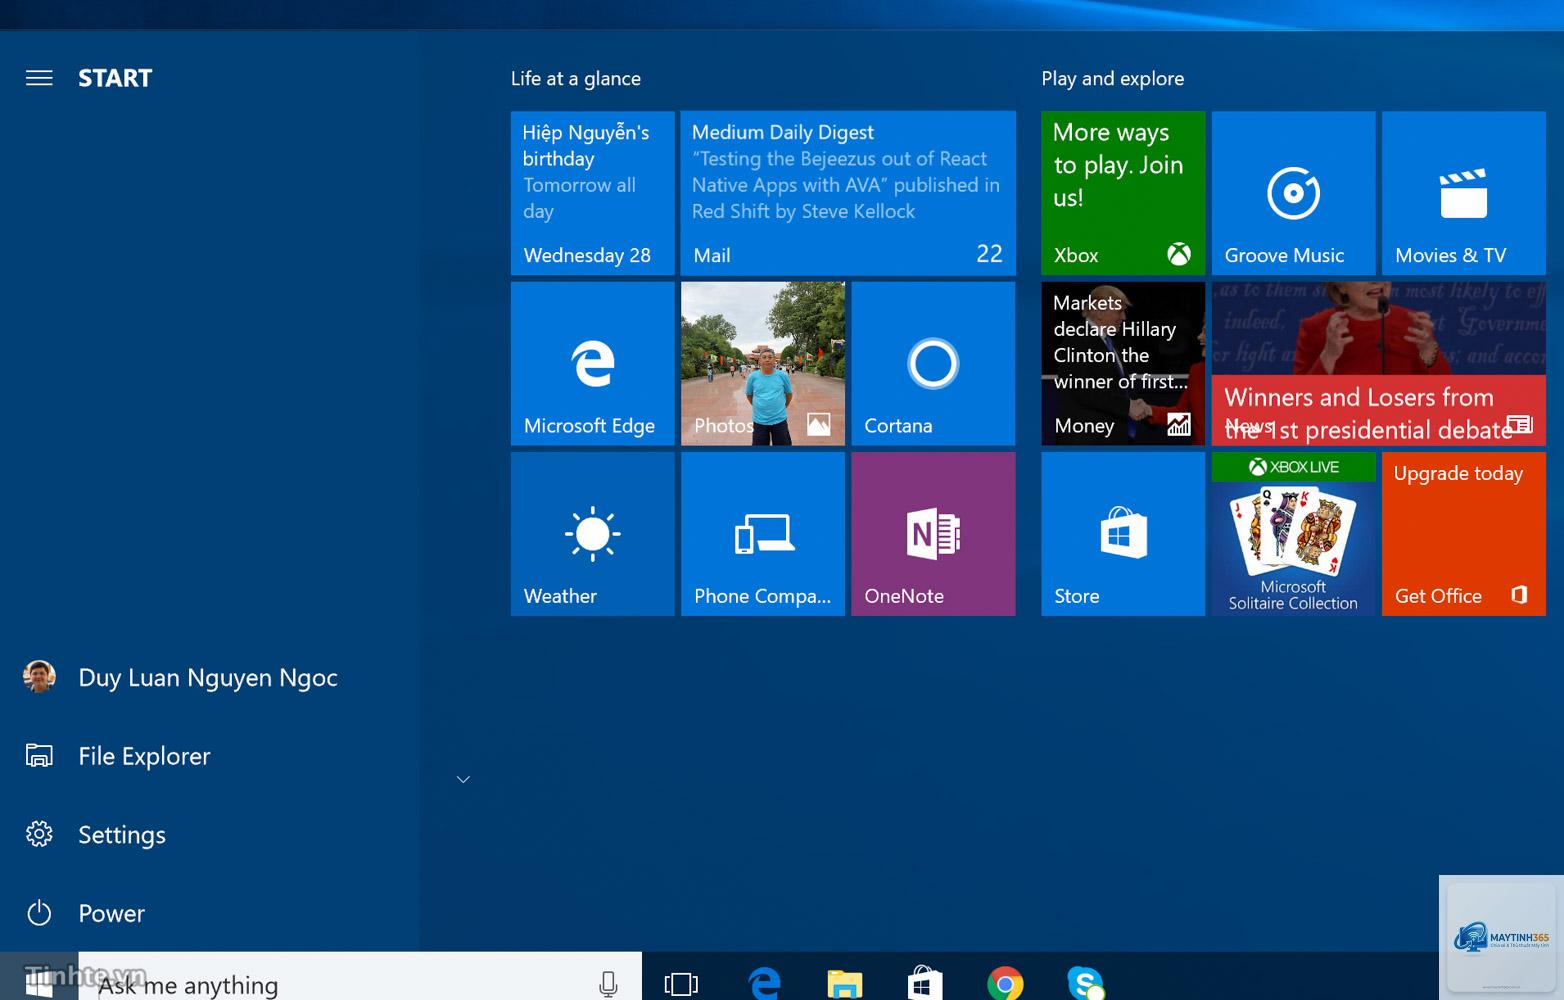Launch the Phone Companion tile
This screenshot has width=1564, height=1000.
(x=763, y=534)
